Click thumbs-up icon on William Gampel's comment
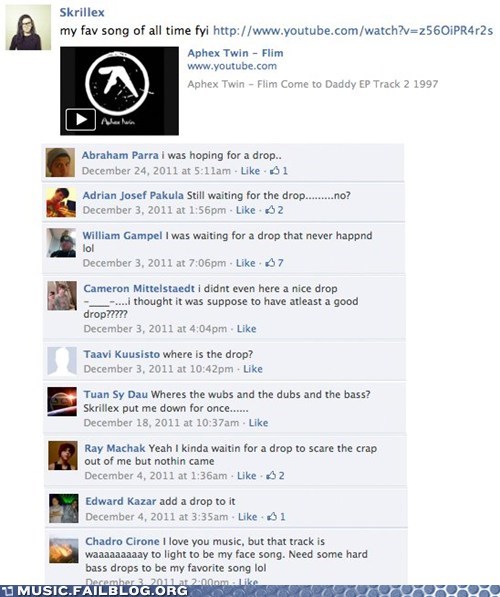500x597 pixels. [x=270, y=263]
